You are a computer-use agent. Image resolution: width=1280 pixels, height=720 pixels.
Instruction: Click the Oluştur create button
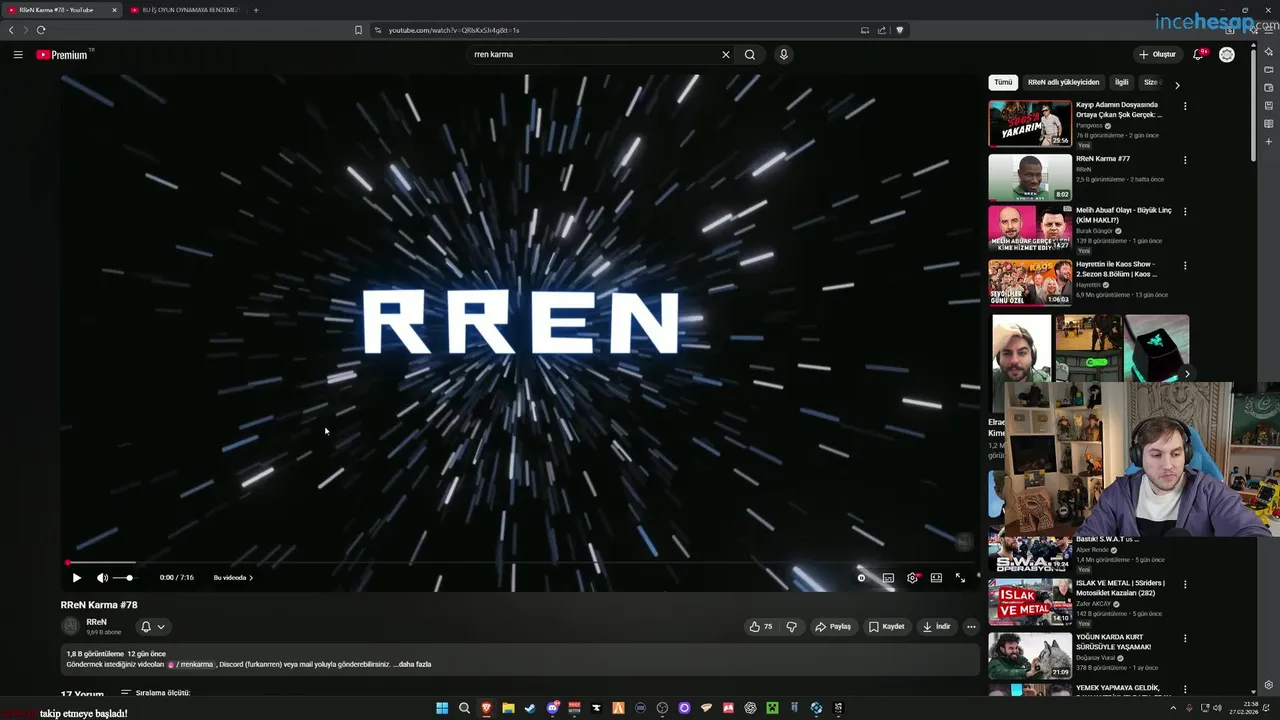coord(1157,54)
